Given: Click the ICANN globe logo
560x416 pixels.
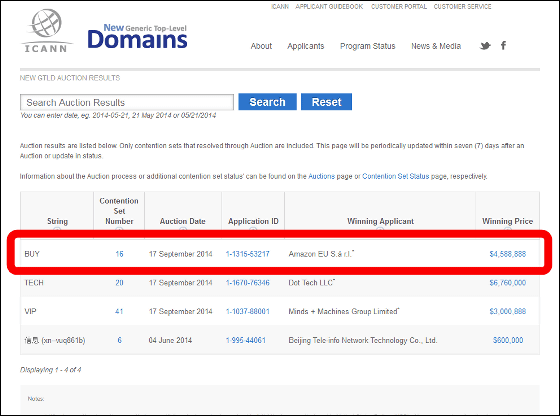Looking at the screenshot, I should [46, 31].
